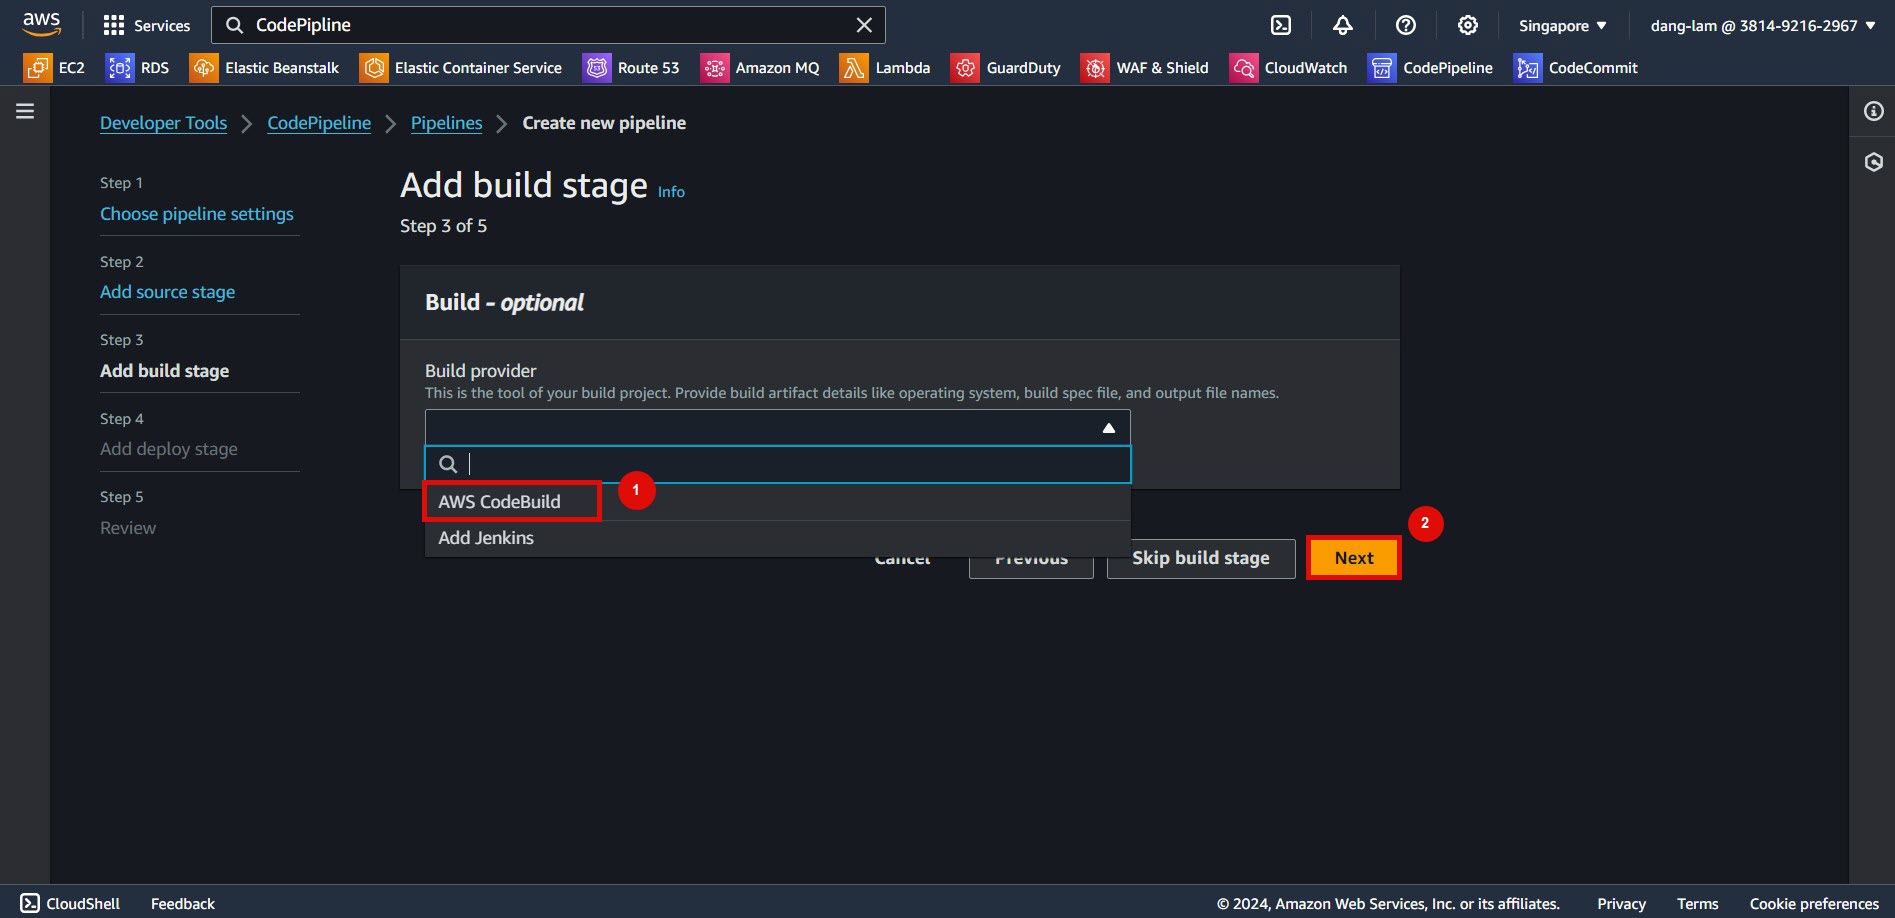Click the Add build stage step label
Screen dimensions: 1895x918
(165, 371)
